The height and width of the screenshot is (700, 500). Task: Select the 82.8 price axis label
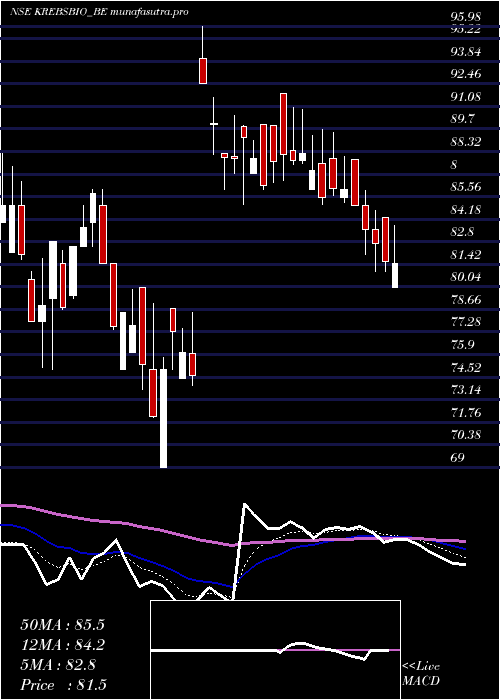(462, 232)
